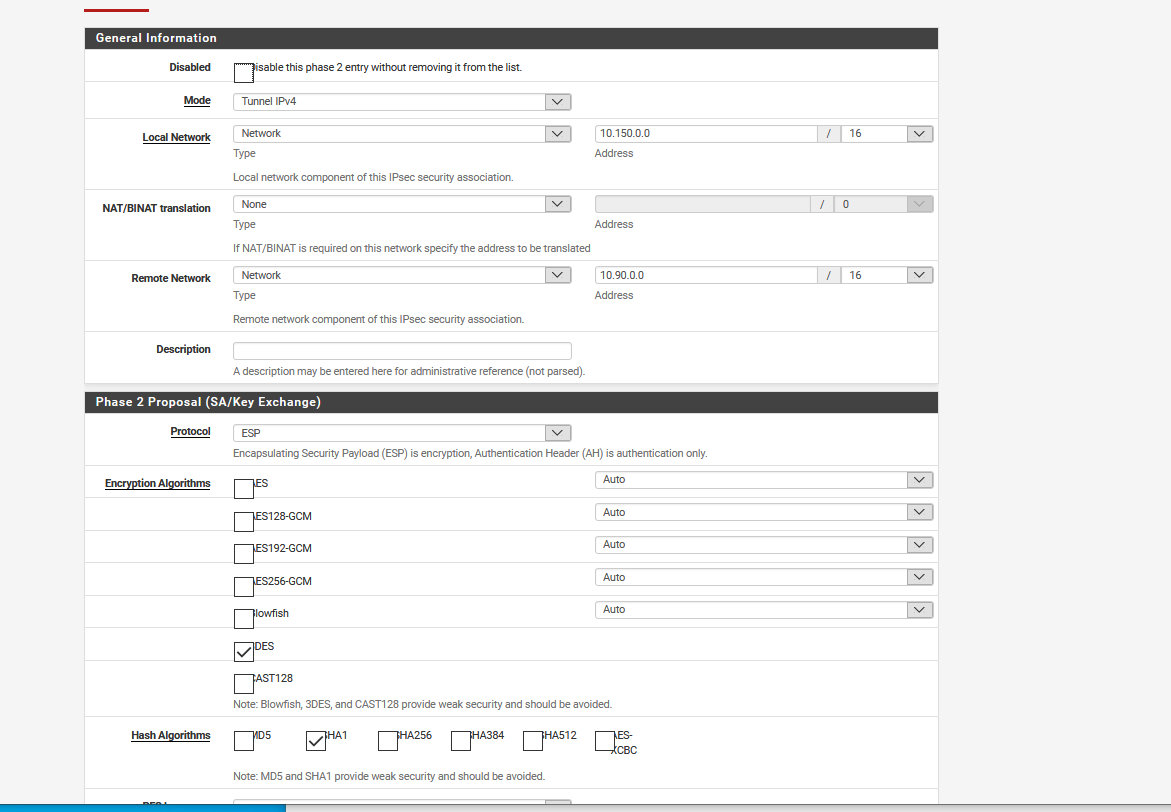Click the Protocol help label
The image size is (1171, 812).
pyautogui.click(x=190, y=431)
